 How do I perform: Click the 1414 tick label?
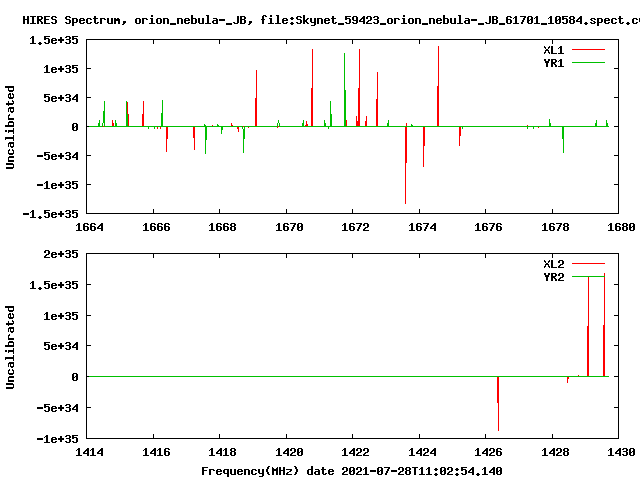(89, 452)
